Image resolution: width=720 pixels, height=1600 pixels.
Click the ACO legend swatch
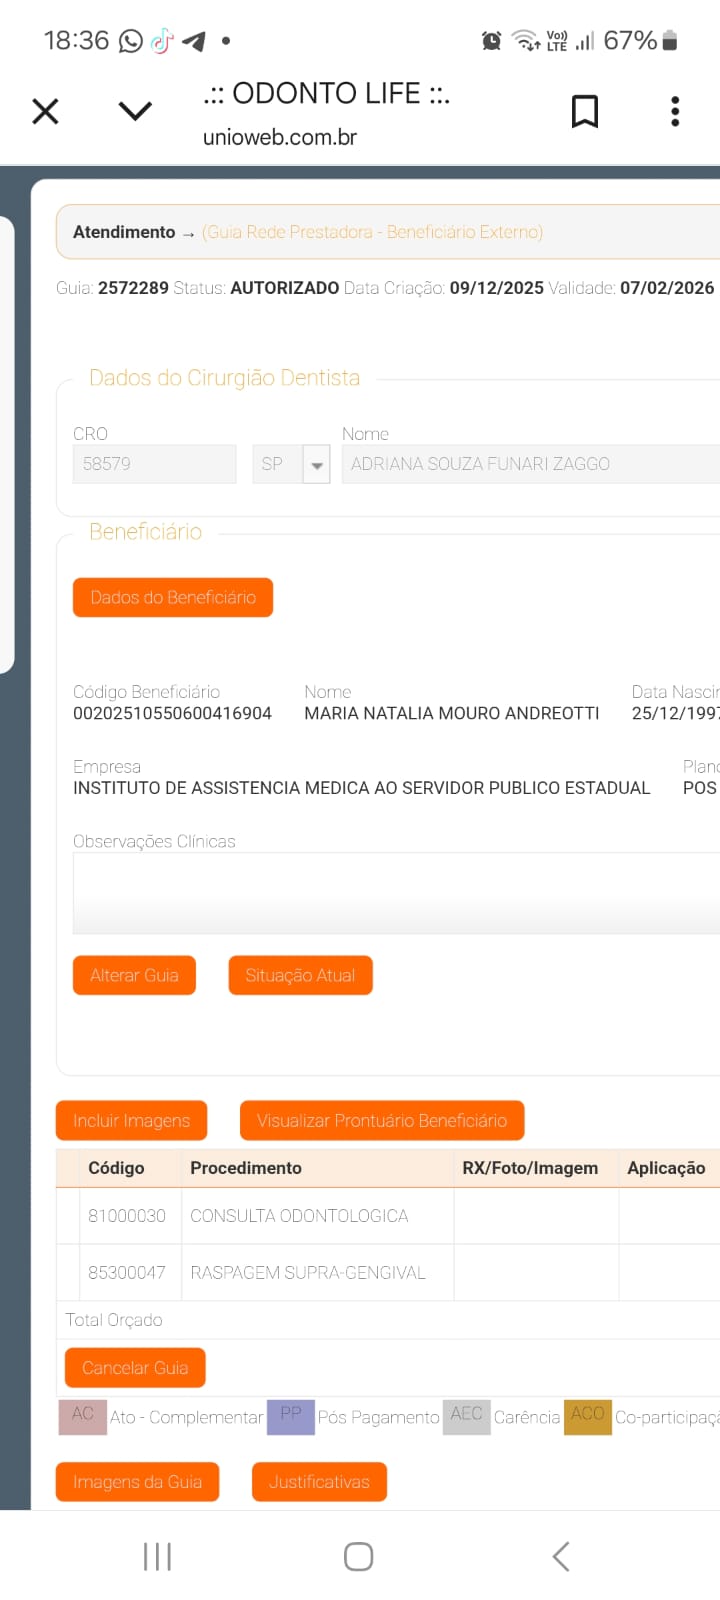588,1416
